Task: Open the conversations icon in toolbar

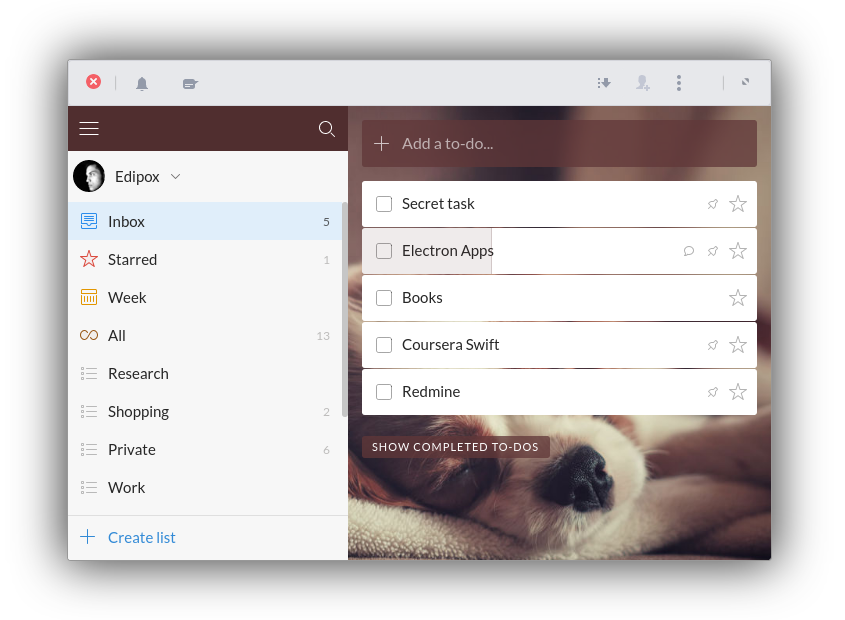Action: 190,84
